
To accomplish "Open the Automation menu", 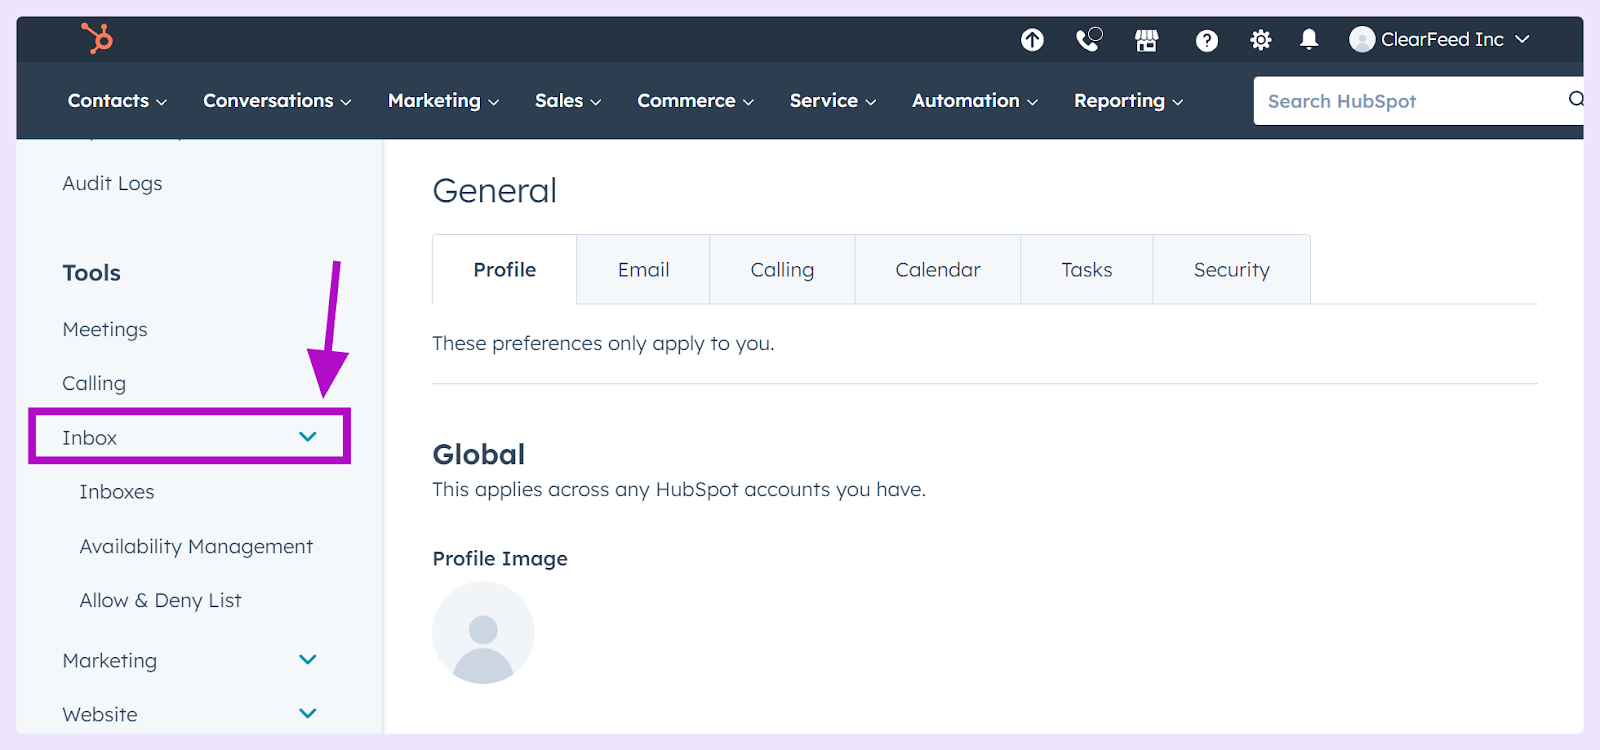I will [975, 101].
